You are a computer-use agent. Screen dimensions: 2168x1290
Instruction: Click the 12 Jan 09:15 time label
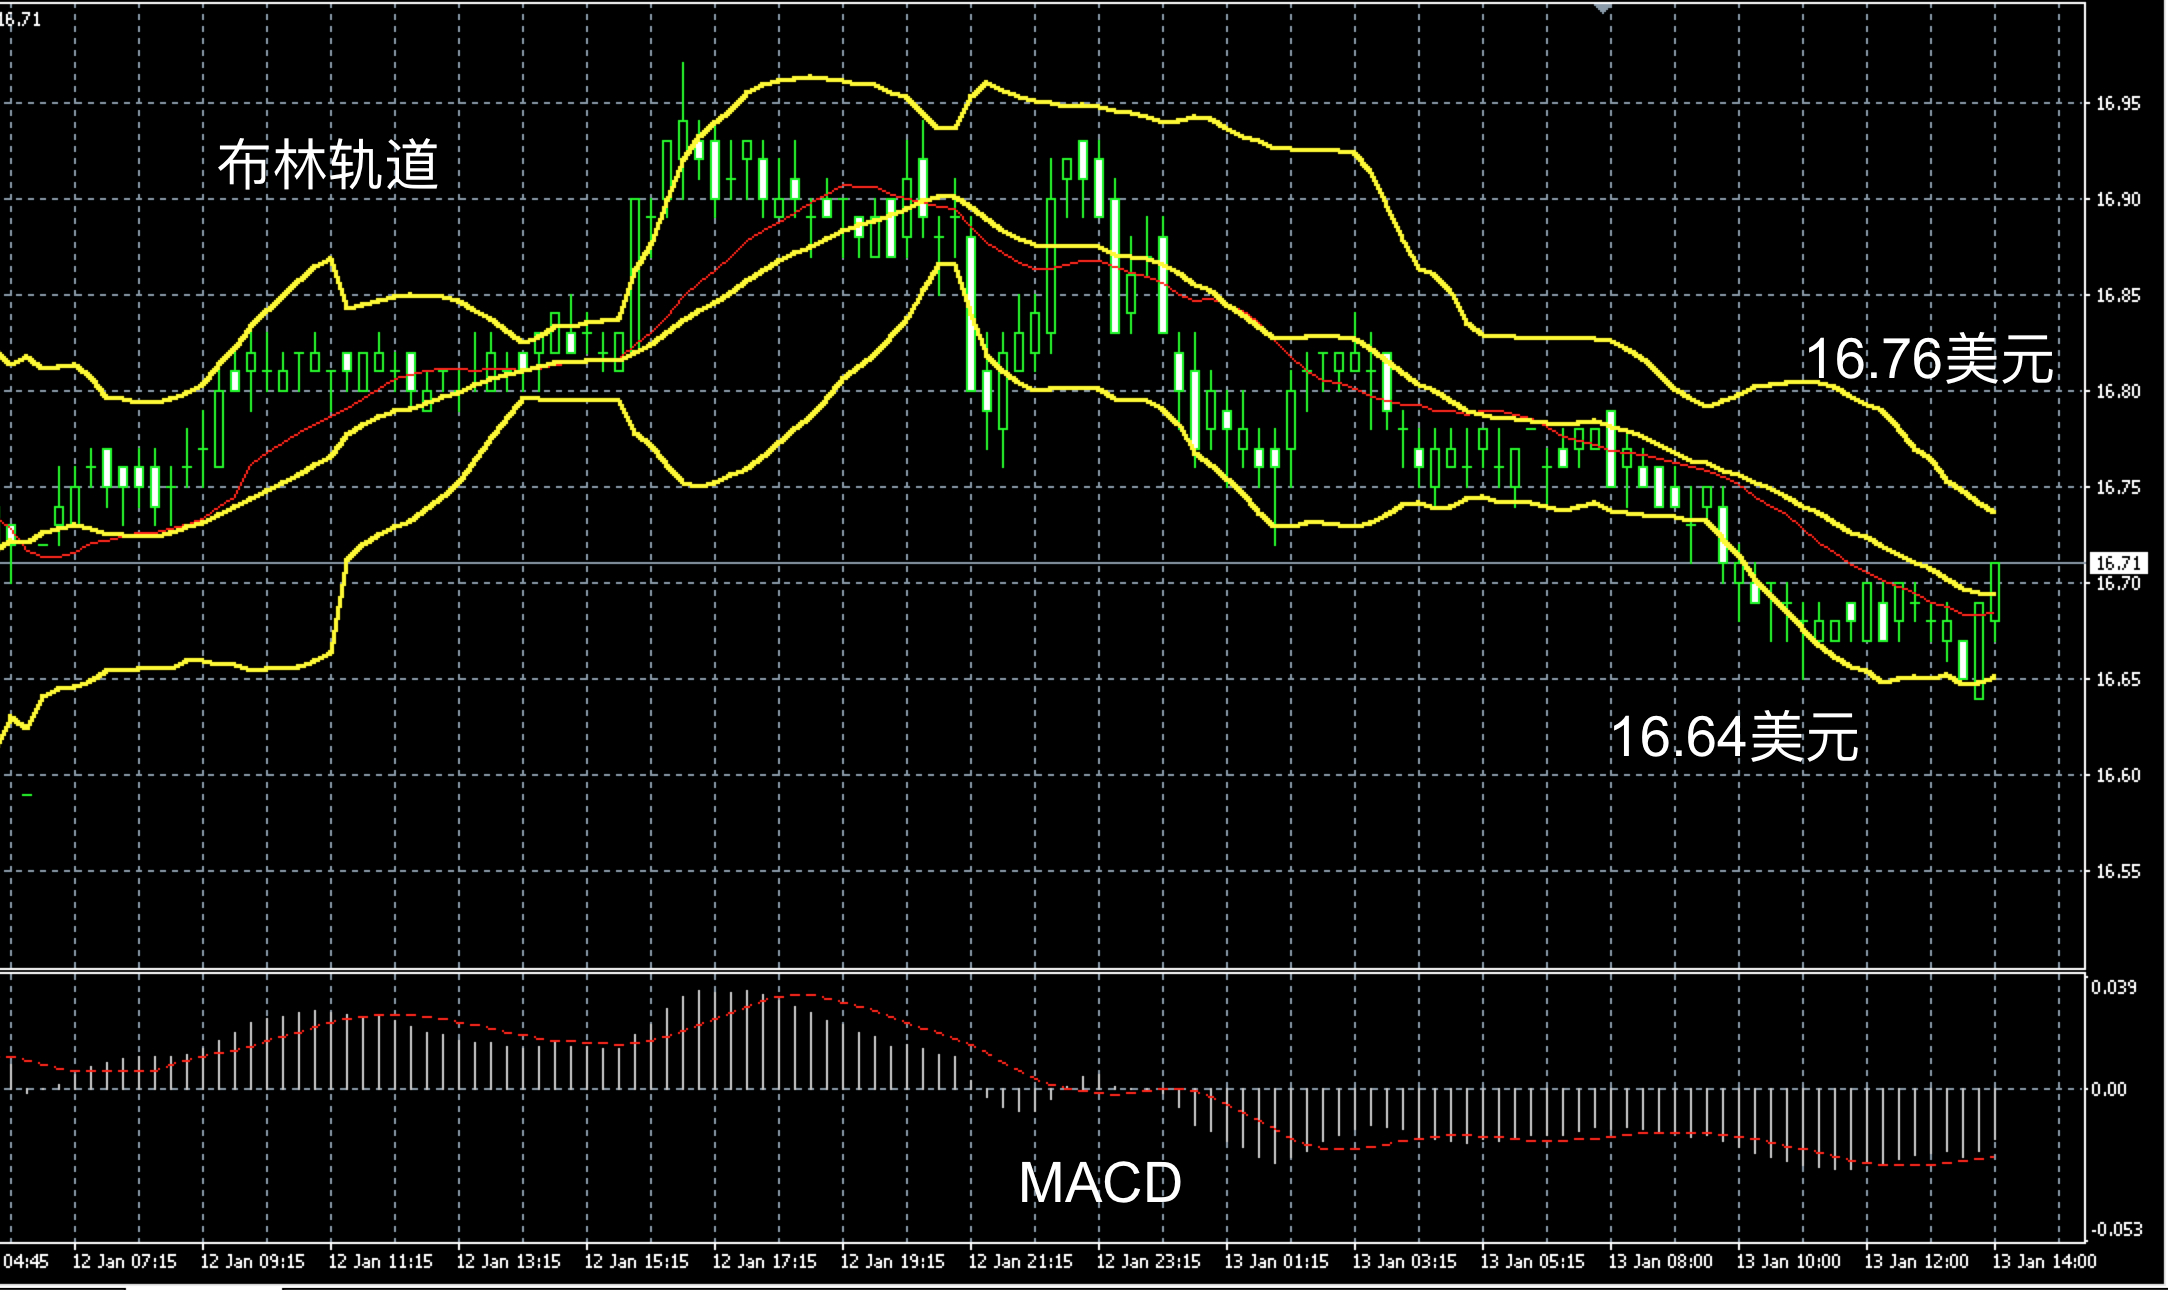tap(252, 1262)
